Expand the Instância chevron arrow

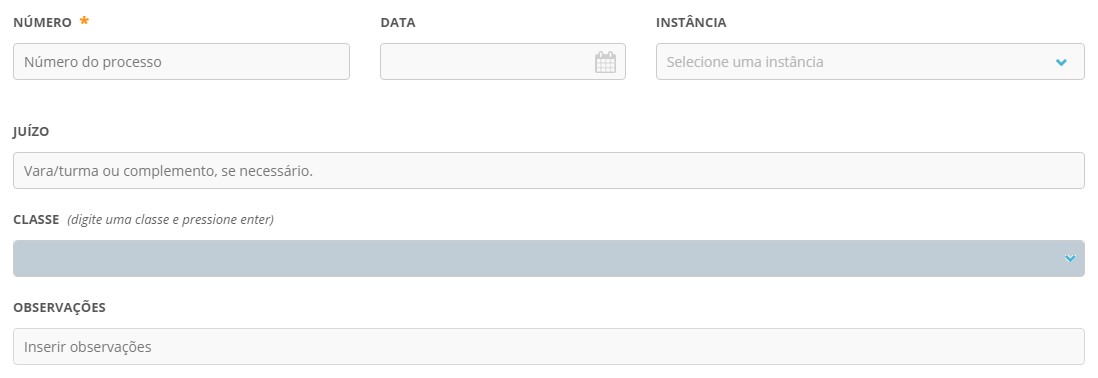(x=1061, y=62)
